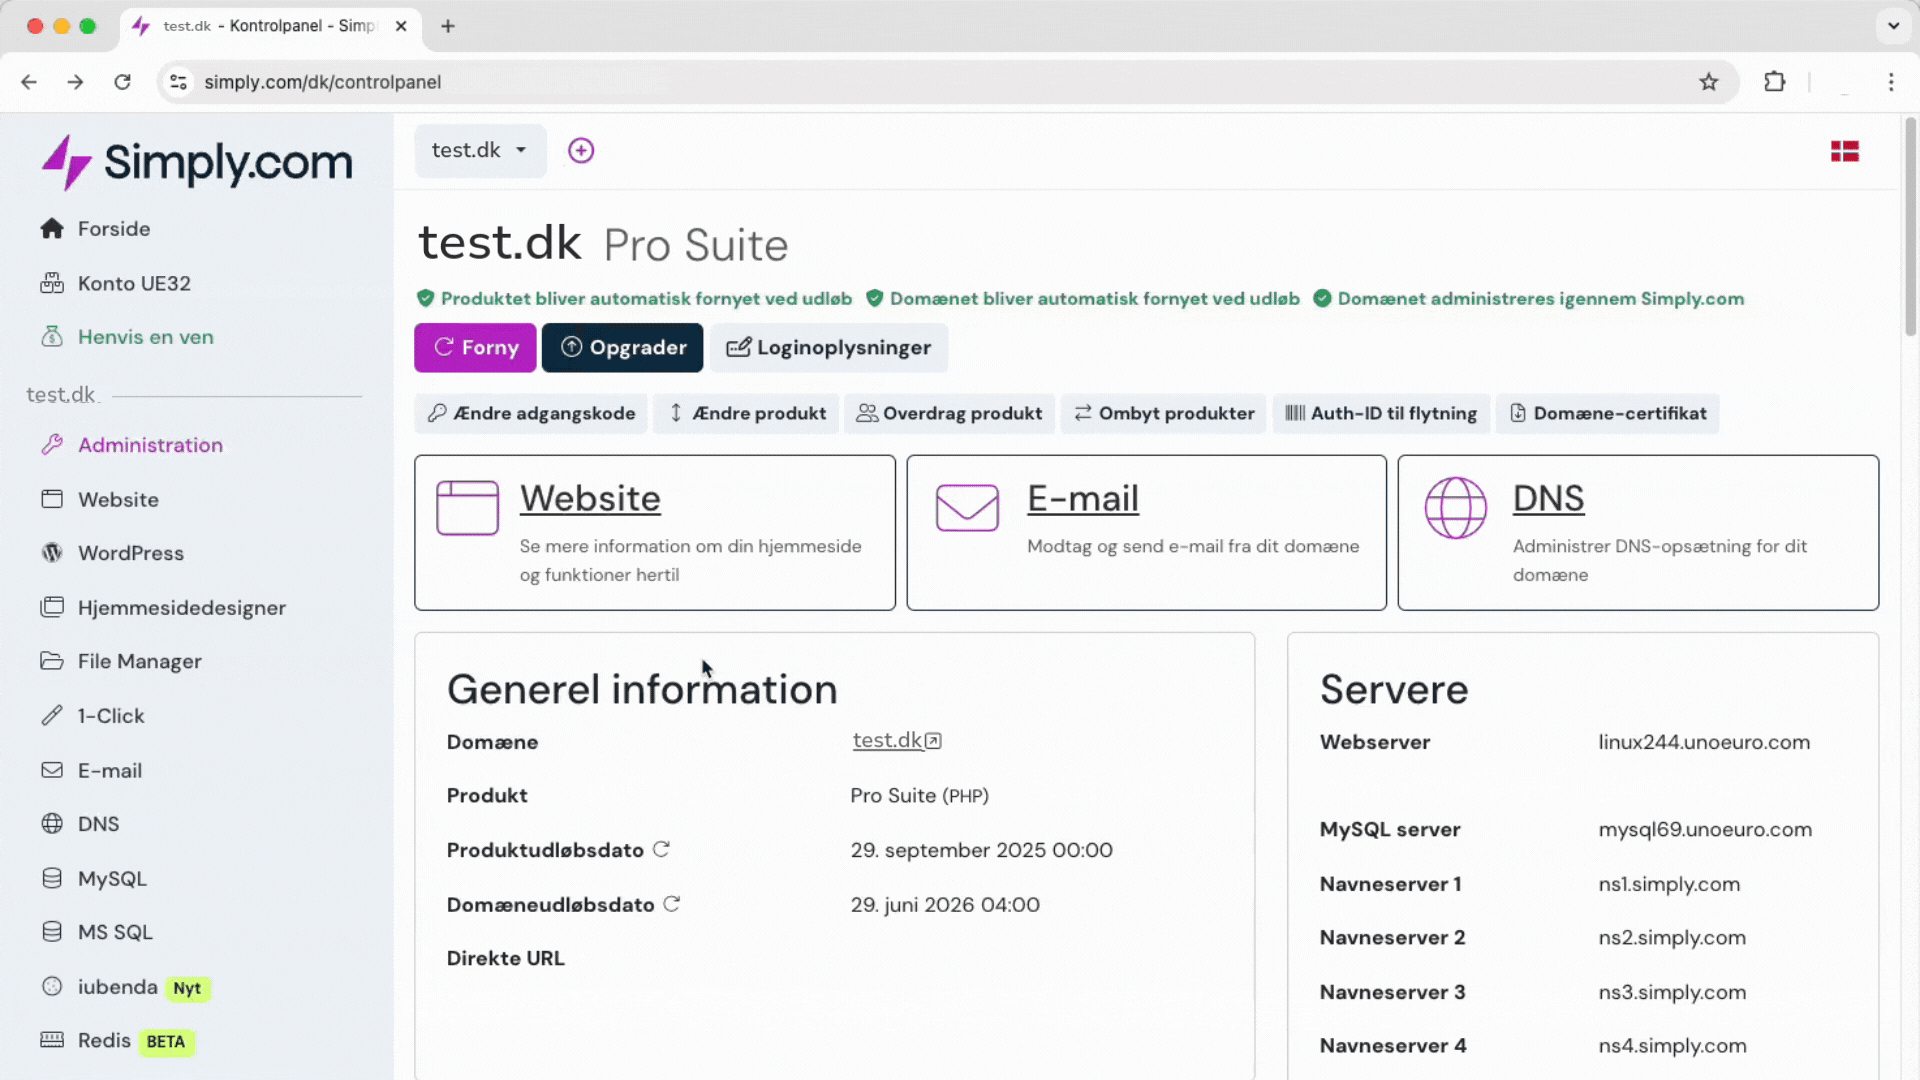Click Overdrag produkt
Image resolution: width=1920 pixels, height=1080 pixels.
click(x=949, y=413)
